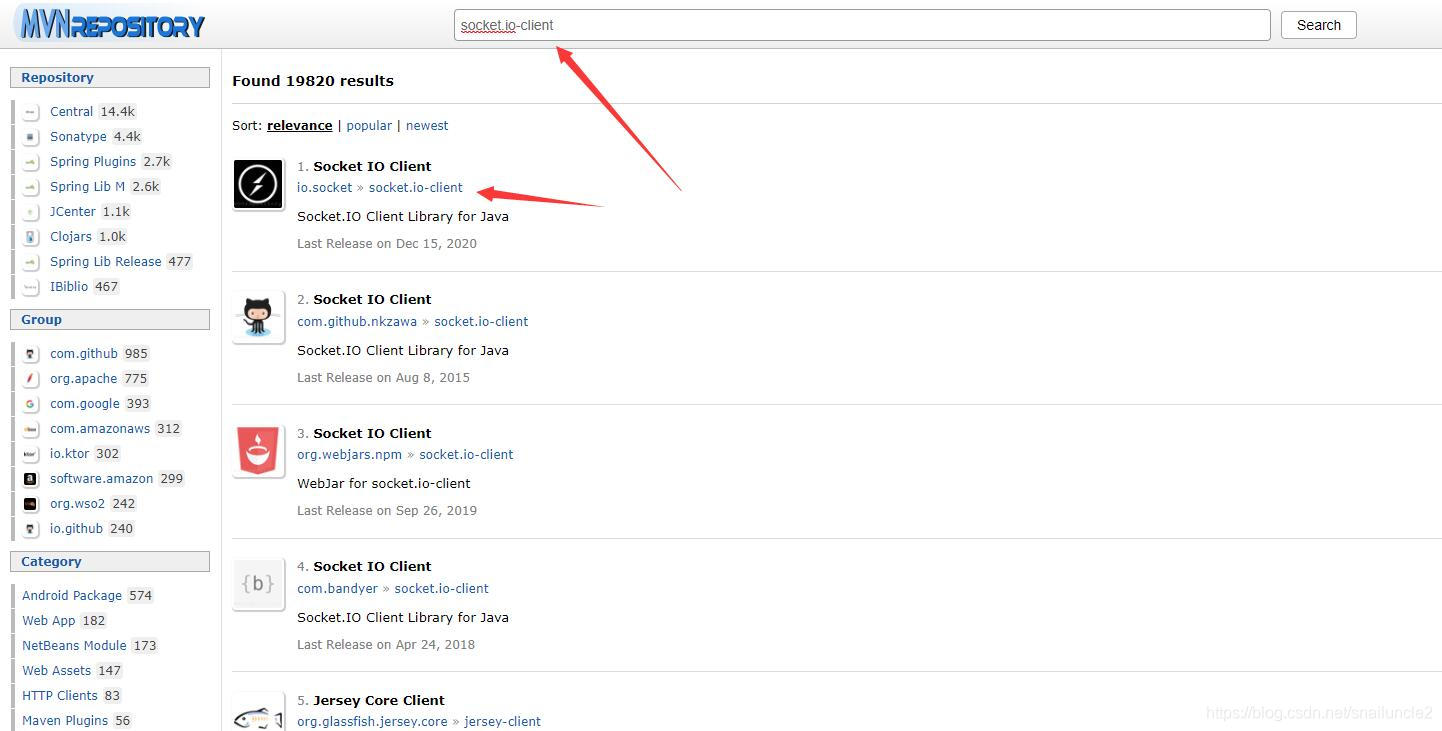Viewport: 1442px width, 731px height.
Task: Click the software.amazon group icon
Action: 31,479
